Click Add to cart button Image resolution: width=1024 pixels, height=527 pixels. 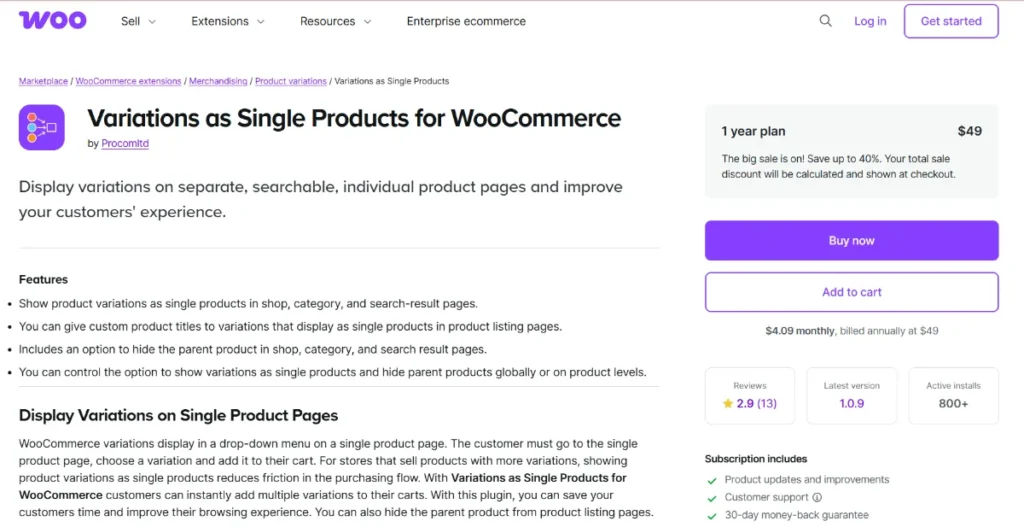[851, 292]
